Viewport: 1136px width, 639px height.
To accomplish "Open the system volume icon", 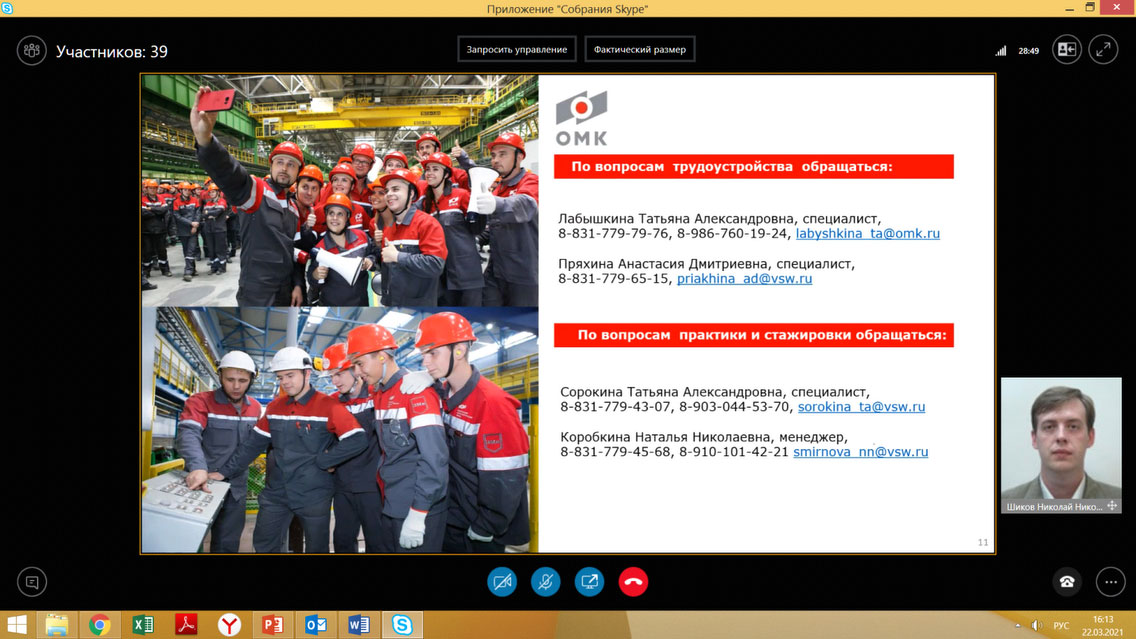I will click(x=1037, y=625).
